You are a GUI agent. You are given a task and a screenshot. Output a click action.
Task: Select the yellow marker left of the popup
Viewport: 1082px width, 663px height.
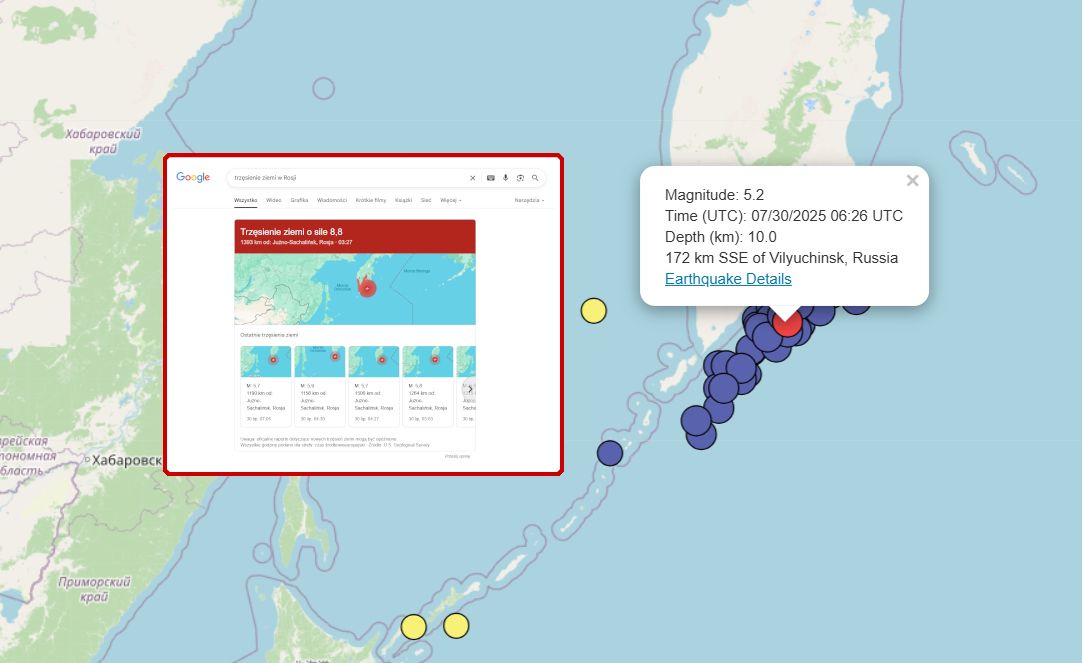pyautogui.click(x=594, y=311)
